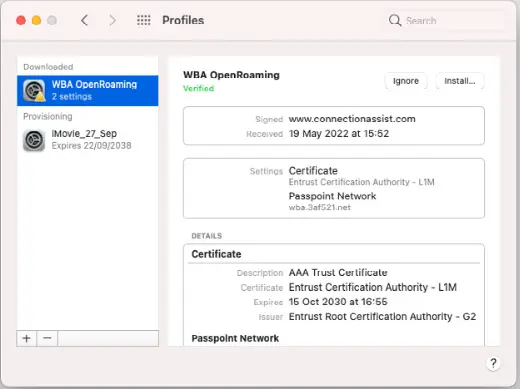Click the "Passpoint Network" settings entry
Screen dimensions: 520x389
tap(332, 196)
